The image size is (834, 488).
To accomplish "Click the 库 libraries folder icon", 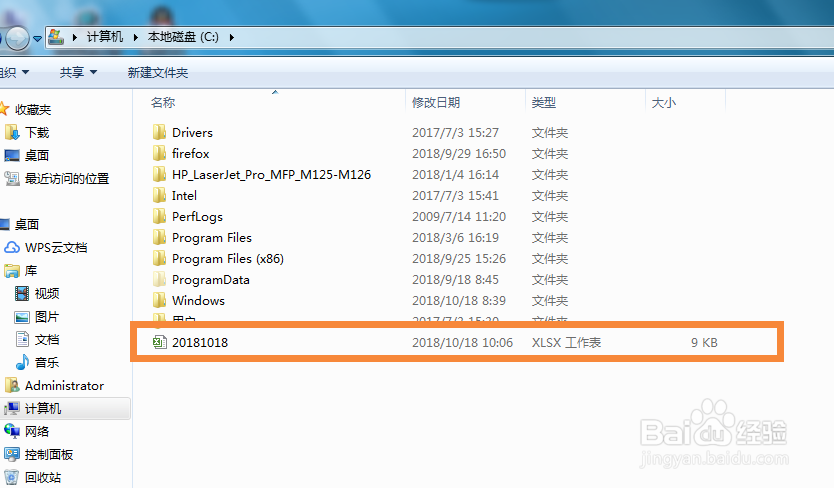I will pyautogui.click(x=12, y=271).
